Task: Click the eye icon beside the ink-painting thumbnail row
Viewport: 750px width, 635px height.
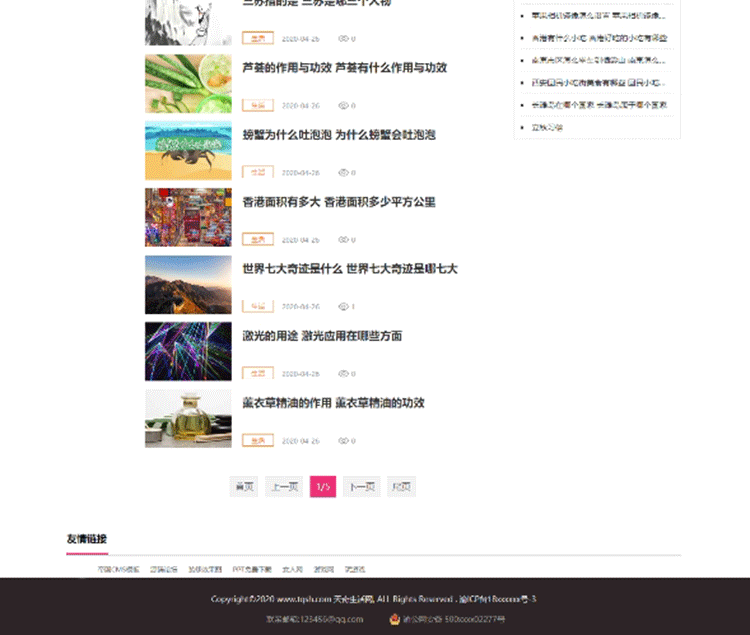Action: (x=343, y=39)
